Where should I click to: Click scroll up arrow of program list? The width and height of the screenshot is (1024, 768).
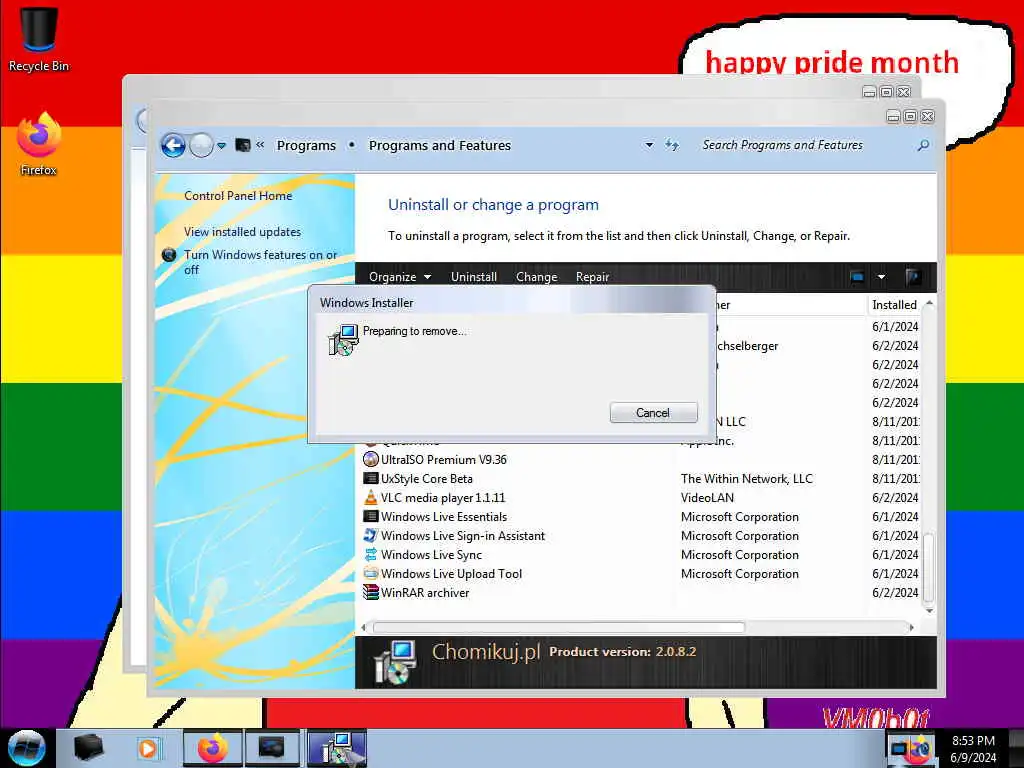929,304
